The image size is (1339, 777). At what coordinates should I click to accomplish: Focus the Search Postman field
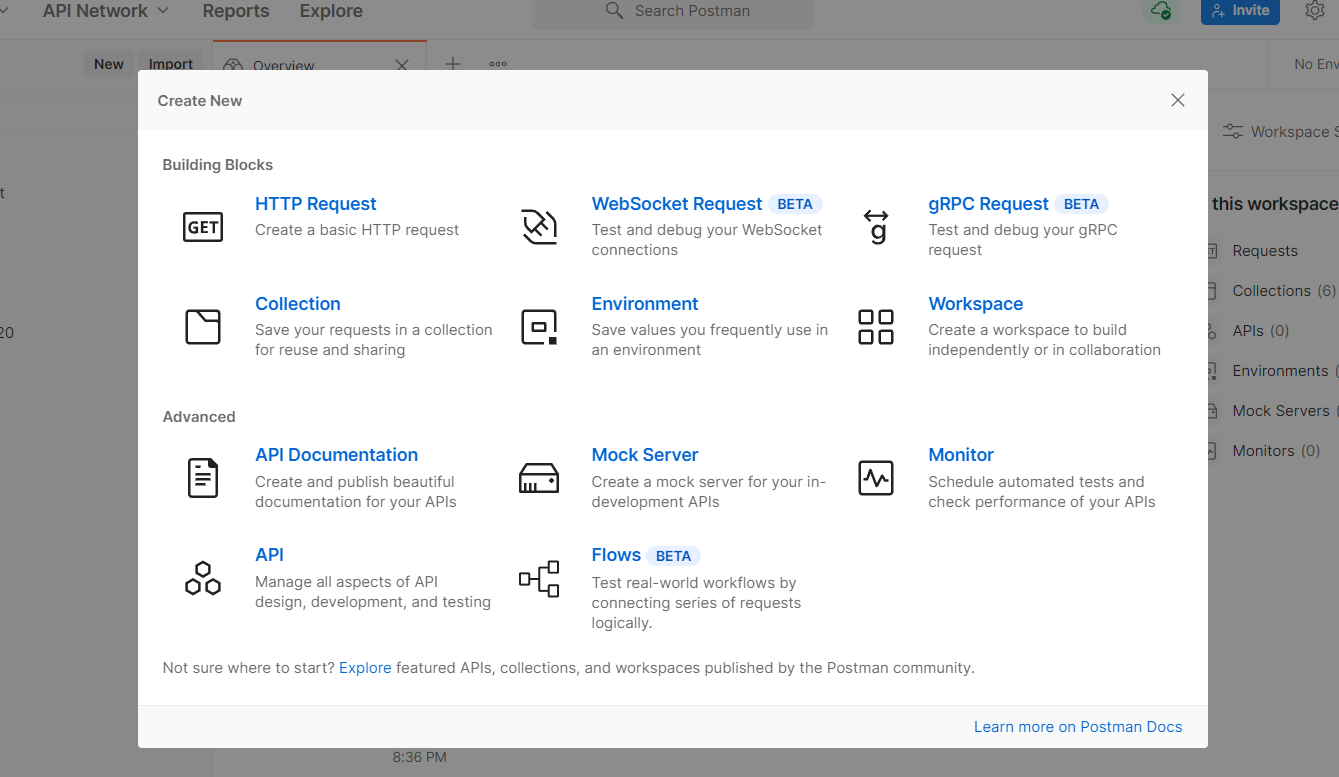click(x=672, y=12)
